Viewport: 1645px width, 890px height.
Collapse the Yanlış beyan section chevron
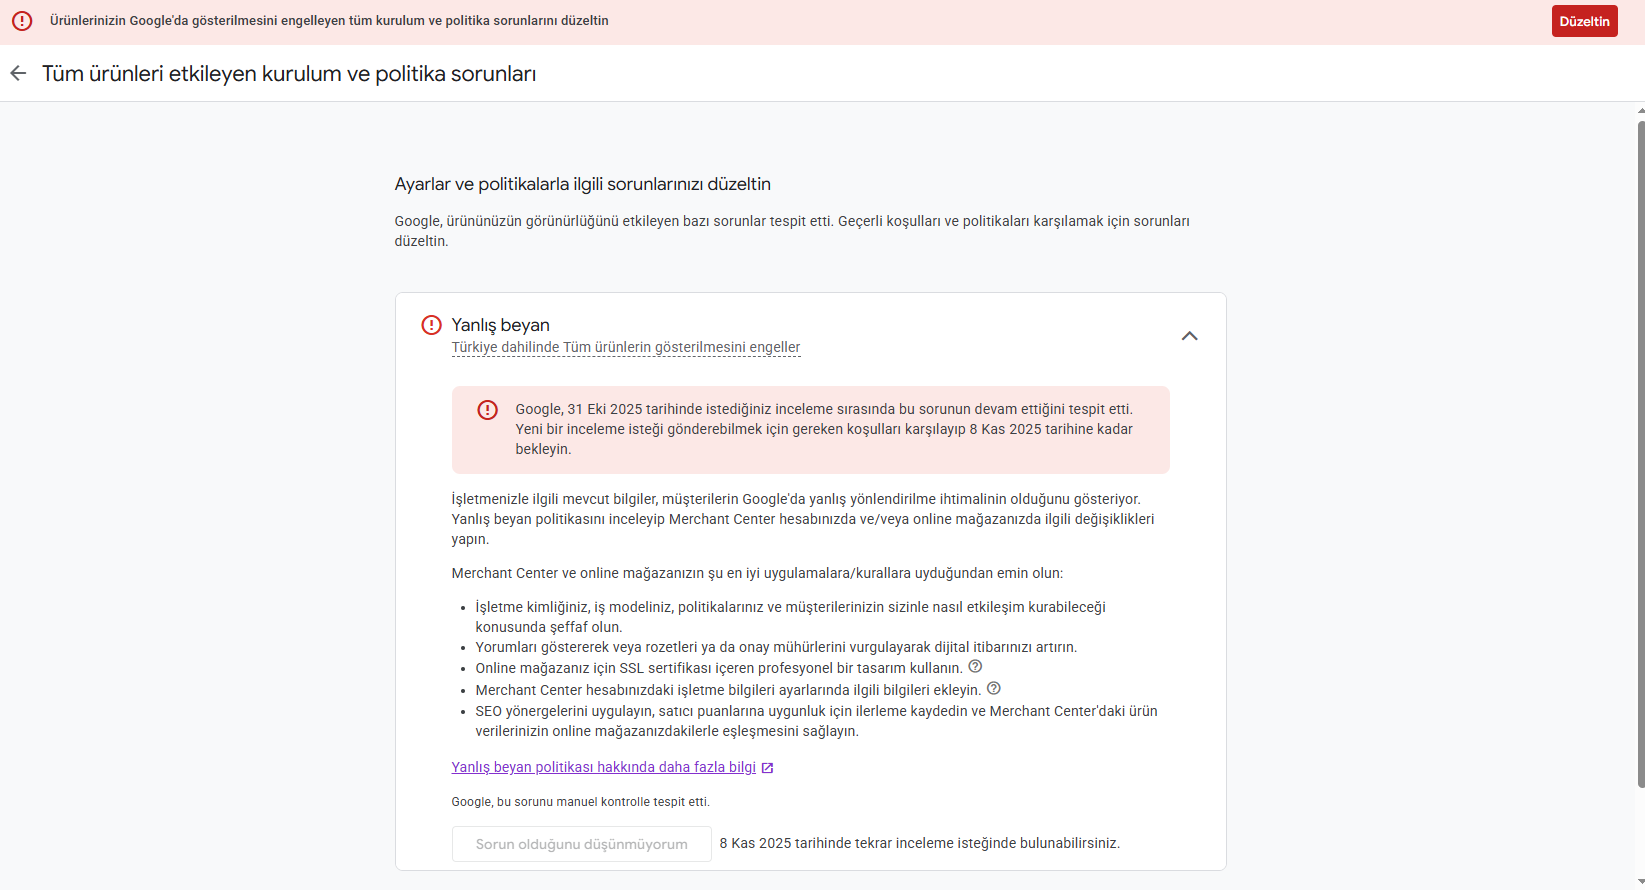click(1189, 336)
